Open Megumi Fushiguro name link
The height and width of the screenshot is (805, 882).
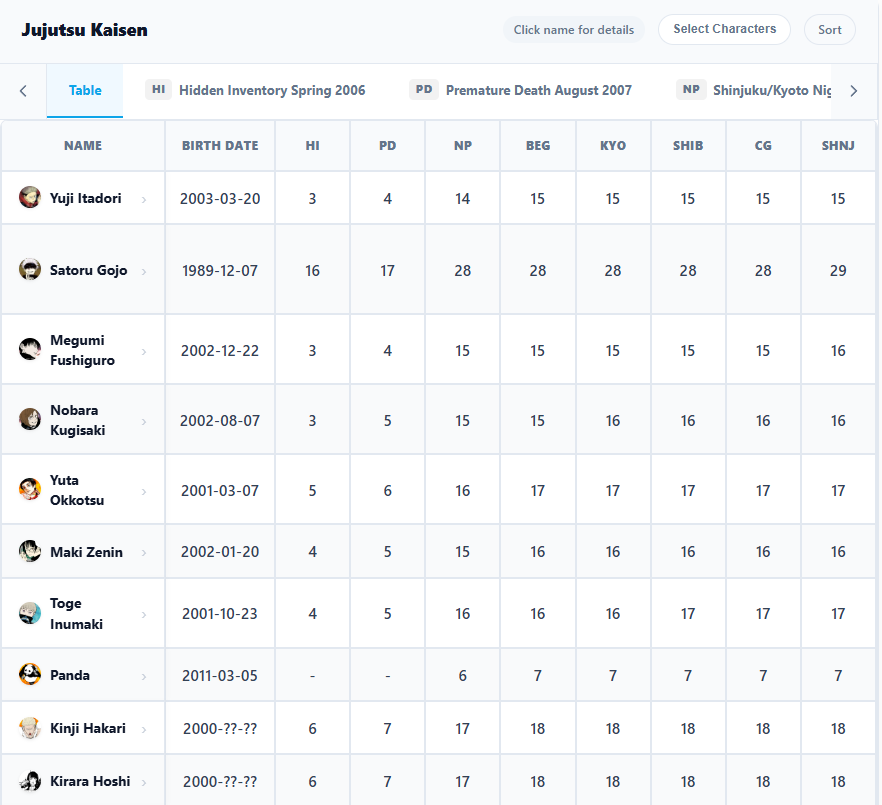[82, 350]
